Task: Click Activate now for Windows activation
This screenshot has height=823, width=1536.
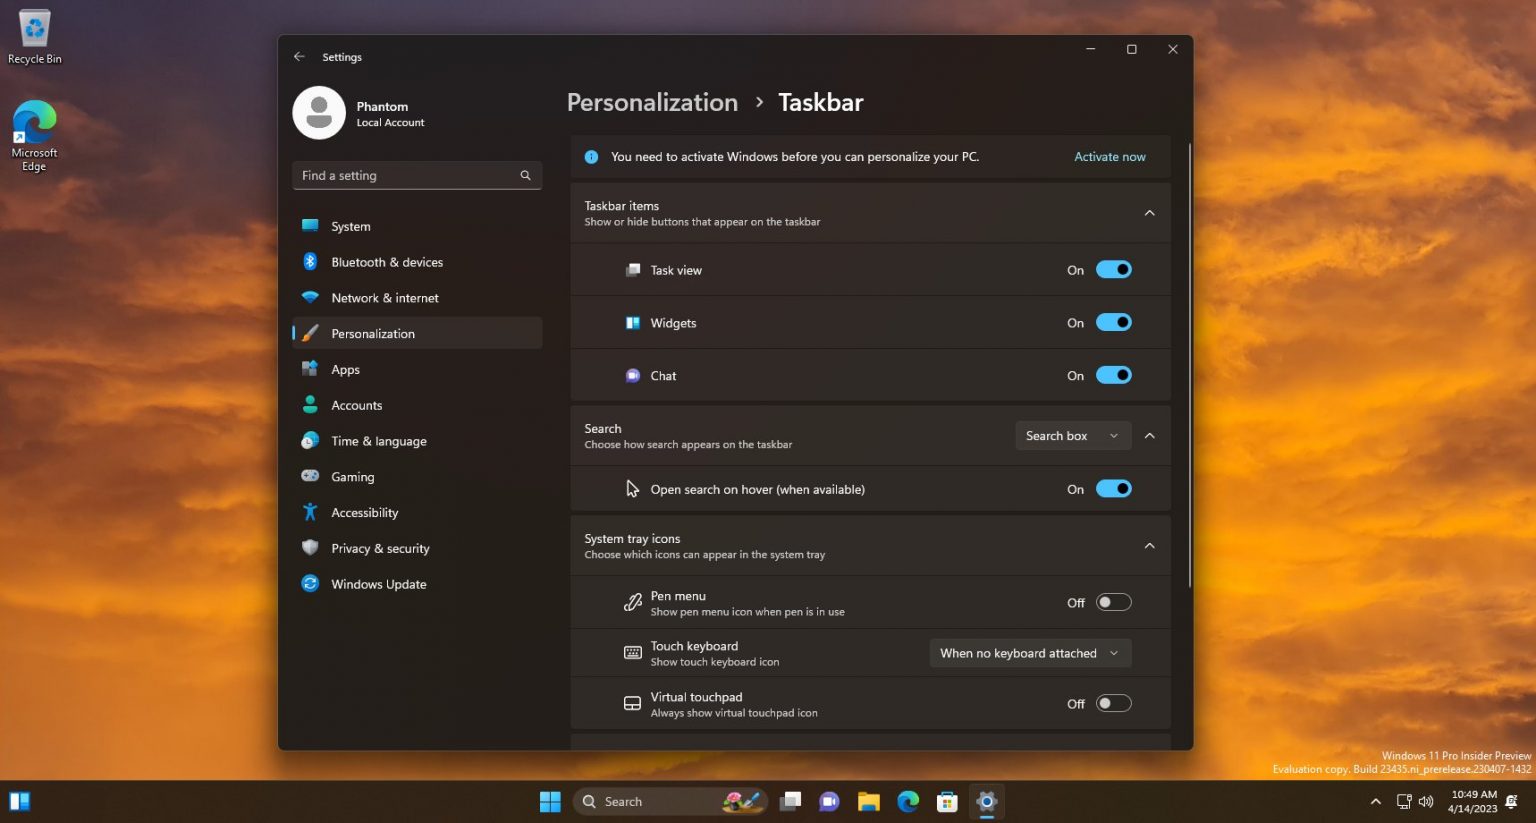Action: tap(1109, 156)
